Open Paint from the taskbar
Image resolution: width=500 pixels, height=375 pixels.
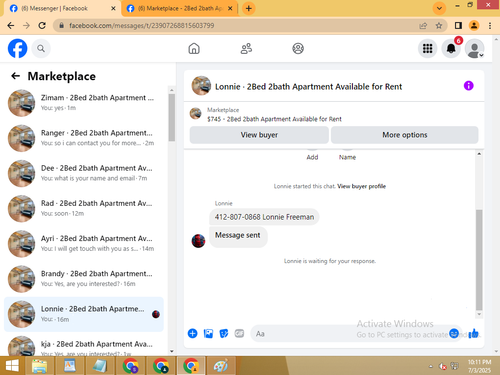(221, 366)
